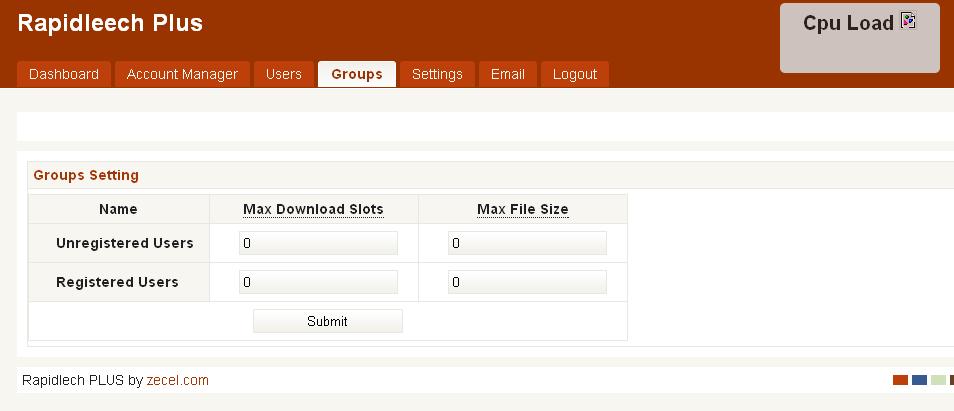Click the Max Download Slots column header
Screen dimensions: 954x411
313,209
